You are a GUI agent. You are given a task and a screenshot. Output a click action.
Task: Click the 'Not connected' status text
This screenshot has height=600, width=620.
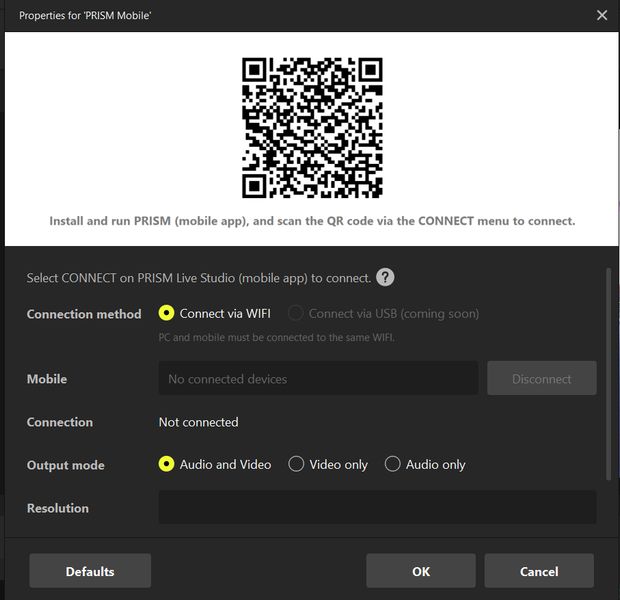pyautogui.click(x=198, y=422)
